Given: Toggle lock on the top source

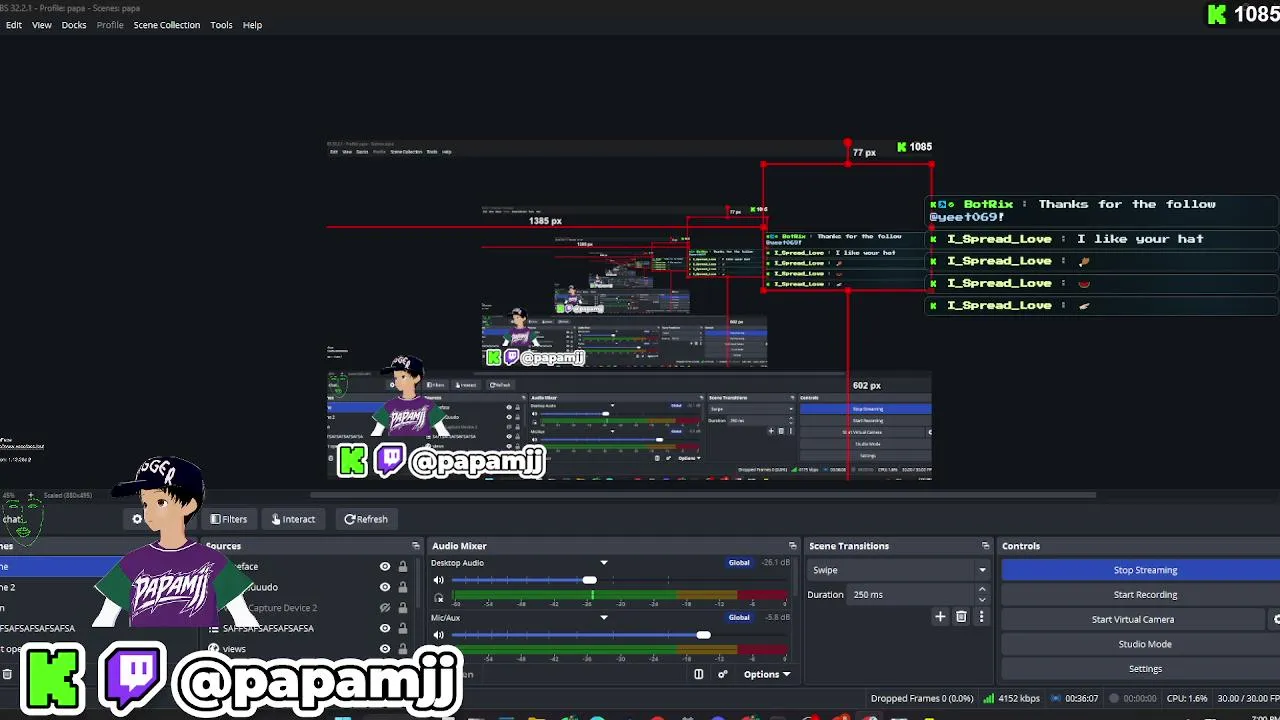Looking at the screenshot, I should tap(403, 567).
